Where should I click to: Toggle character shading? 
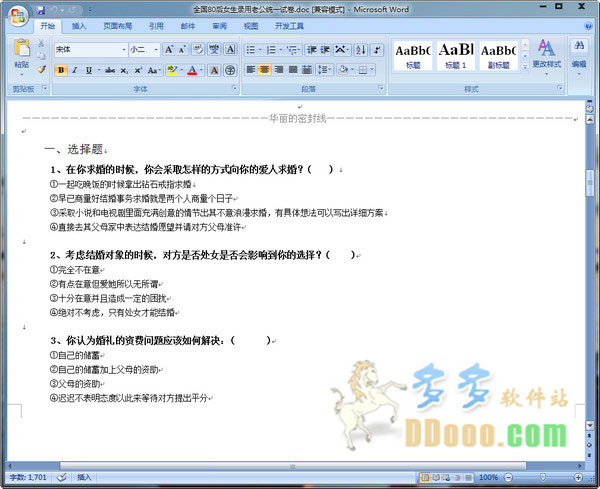point(215,70)
